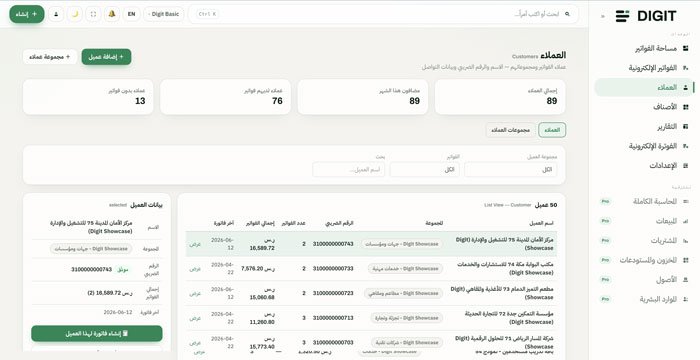Click group badge Digit Showcase - مطاعم ومقاهي

pos(404,293)
